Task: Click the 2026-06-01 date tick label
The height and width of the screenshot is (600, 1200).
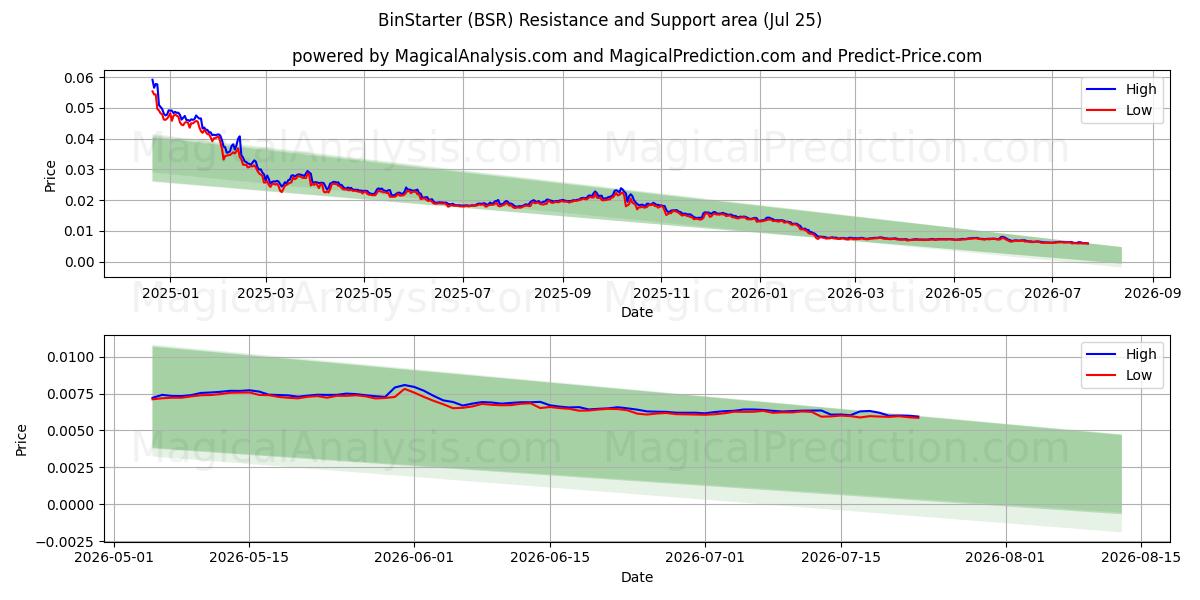Action: tap(414, 558)
